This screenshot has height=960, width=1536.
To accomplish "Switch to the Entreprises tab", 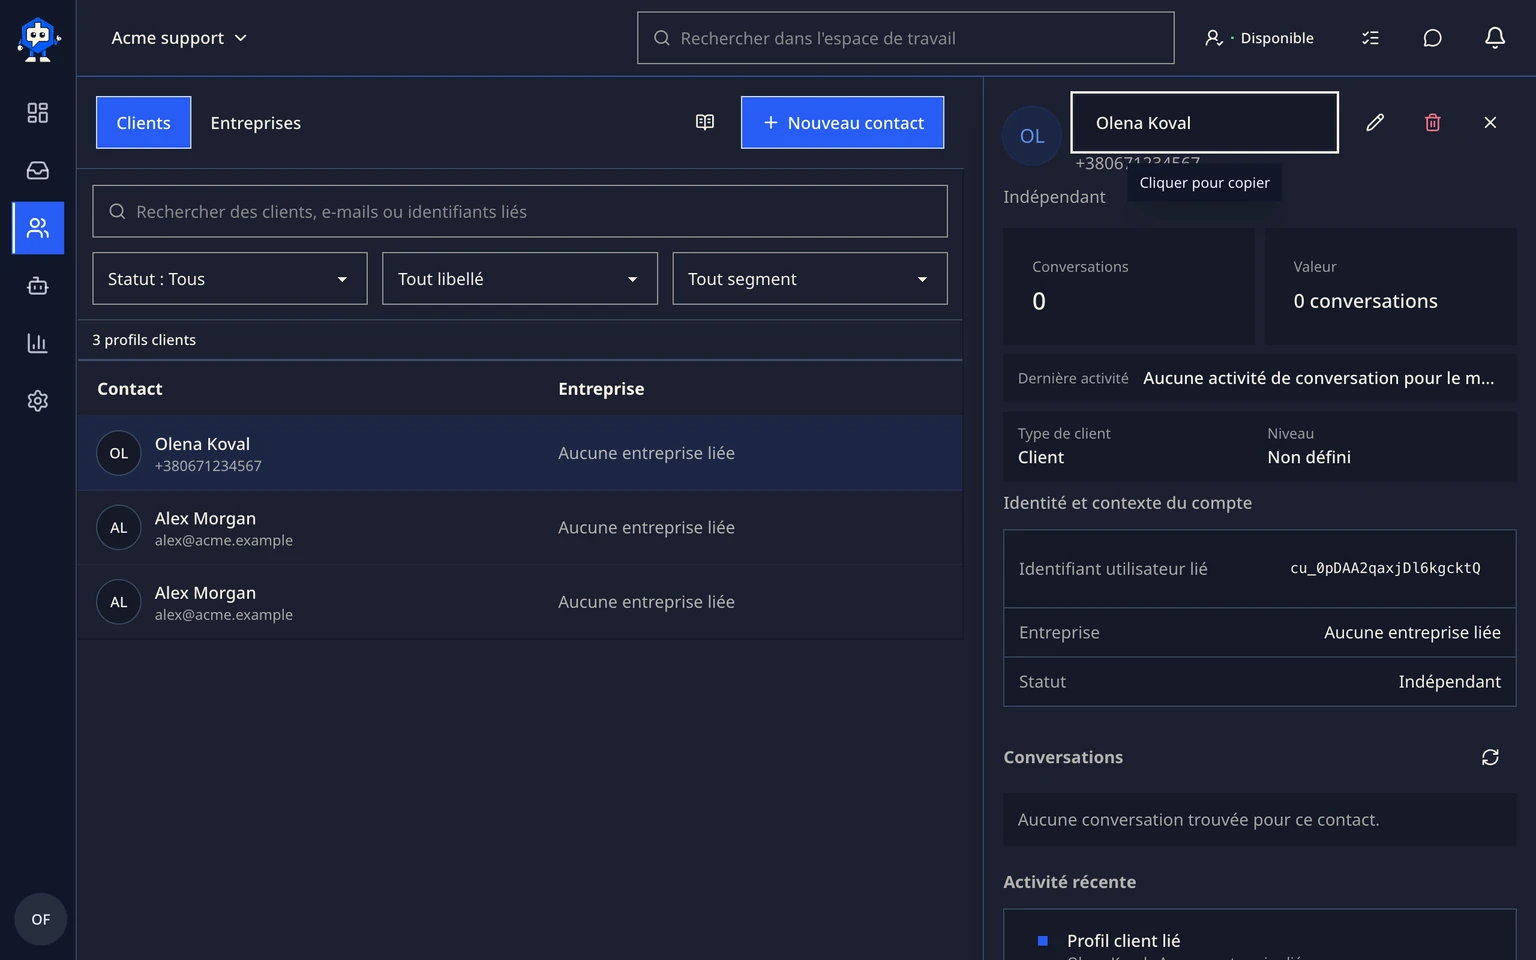I will [x=256, y=123].
